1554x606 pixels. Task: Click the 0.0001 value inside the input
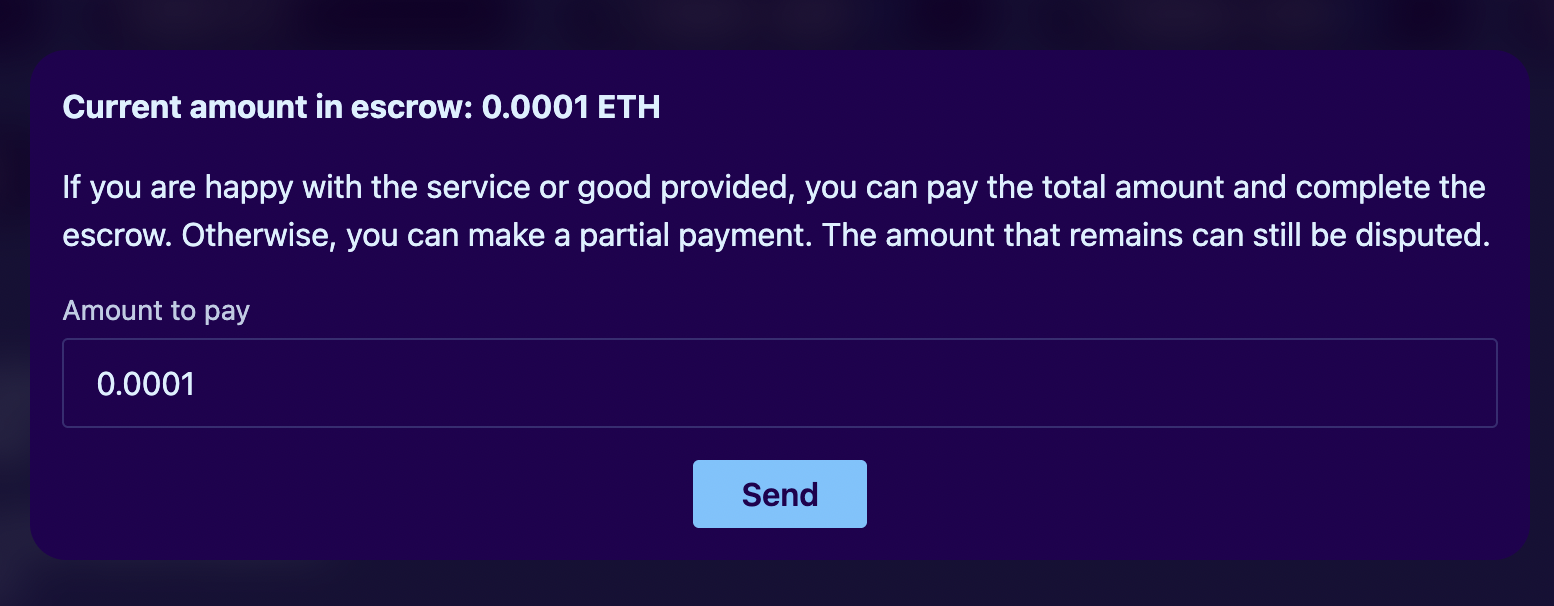[145, 384]
